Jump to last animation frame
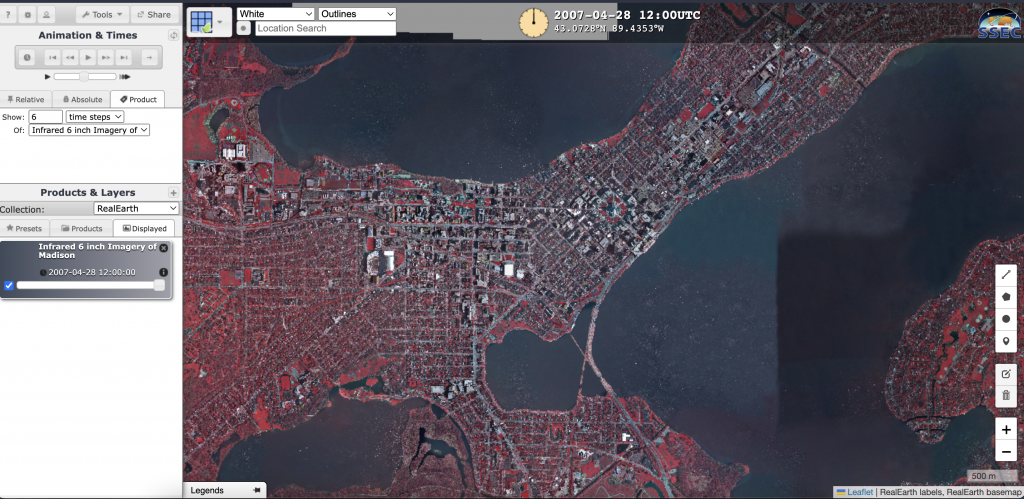 point(123,57)
